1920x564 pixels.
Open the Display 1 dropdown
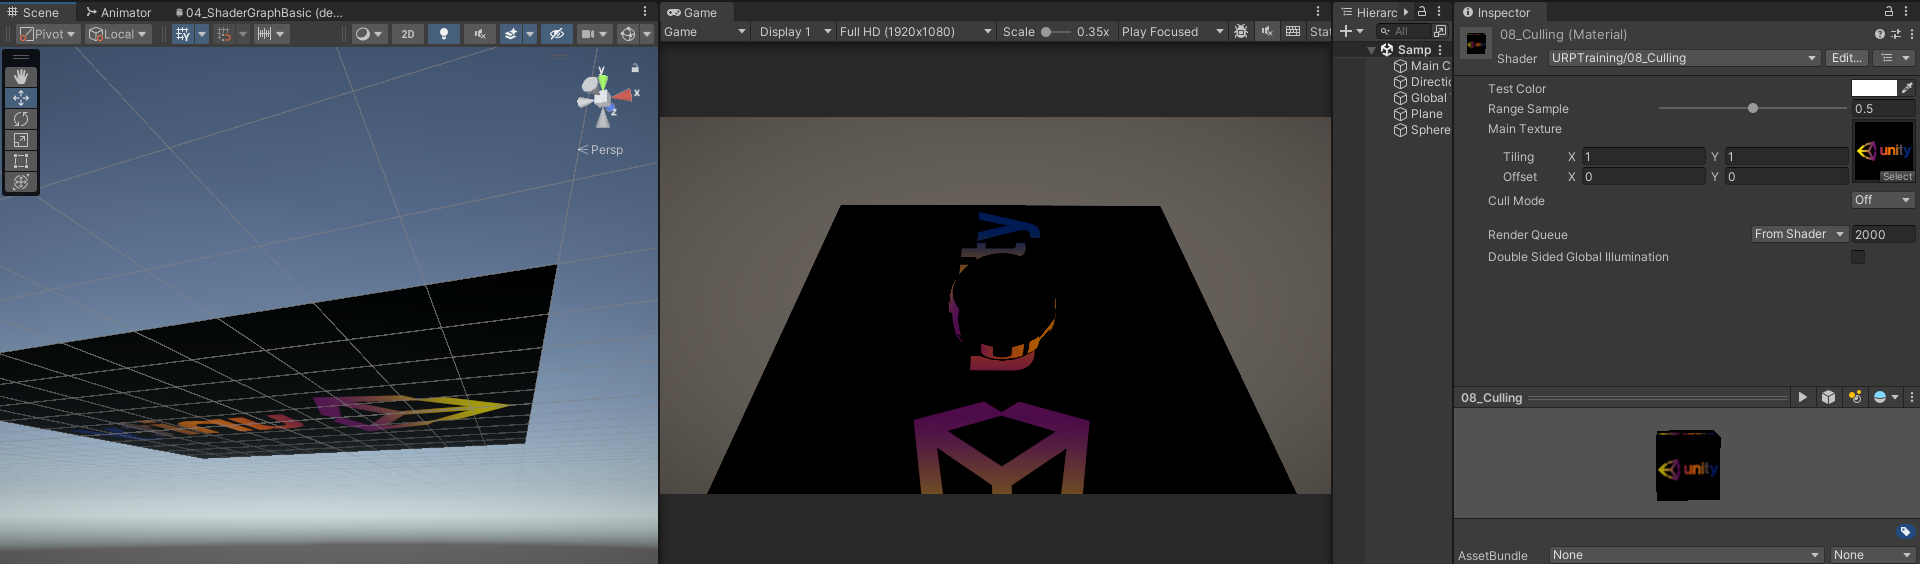(795, 32)
